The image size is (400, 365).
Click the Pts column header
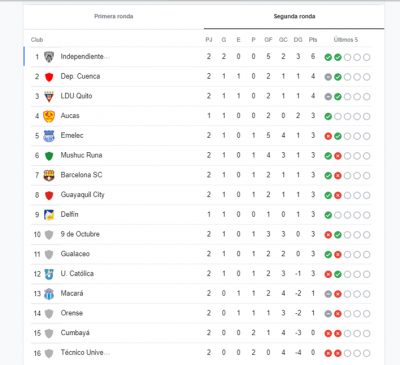(x=313, y=40)
